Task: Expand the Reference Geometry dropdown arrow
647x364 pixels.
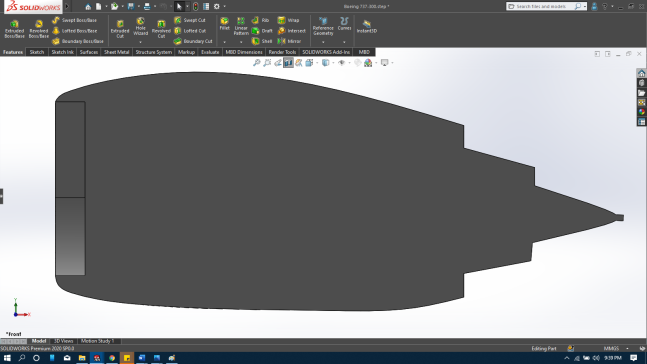Action: click(x=323, y=42)
